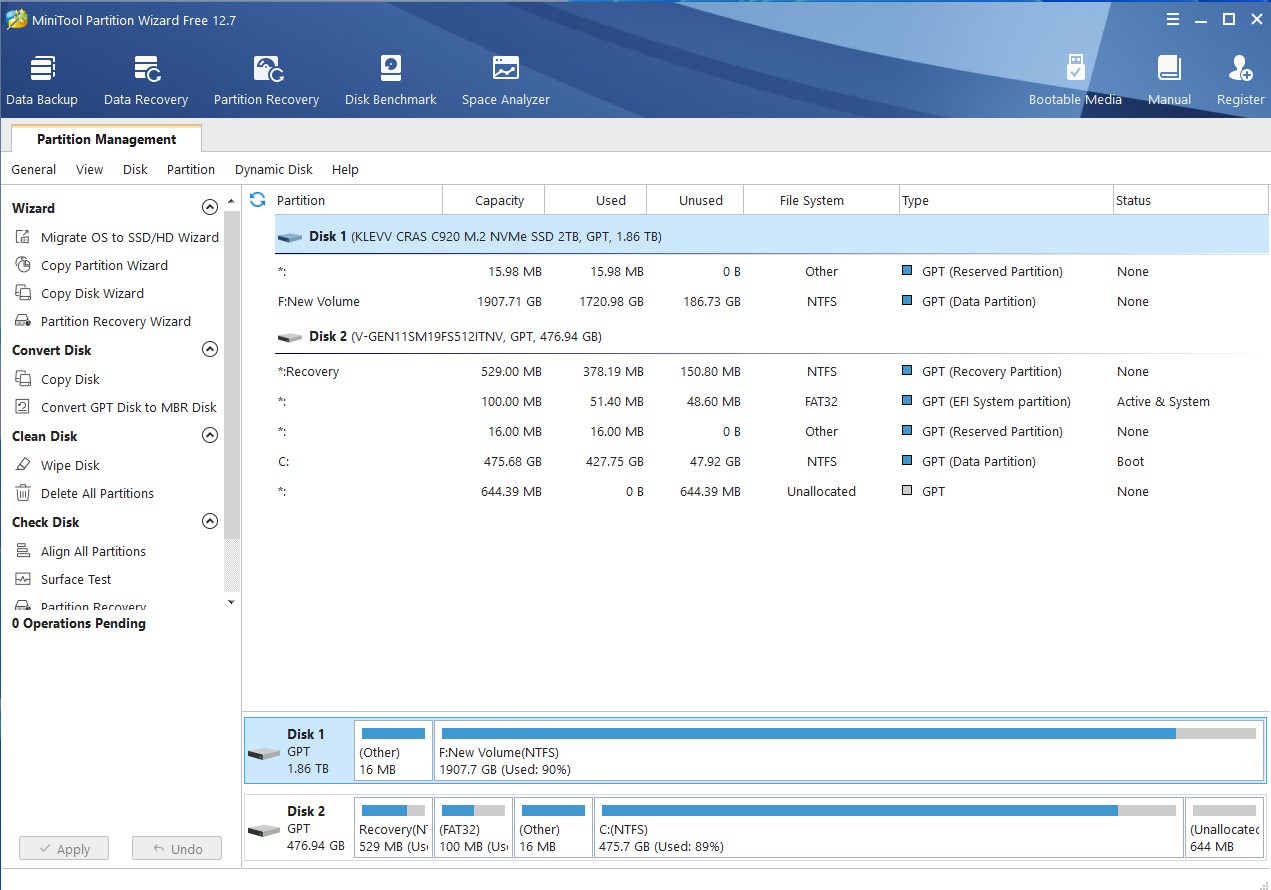The image size is (1271, 890).
Task: Click the sidebar scroll-down arrow
Action: [x=232, y=602]
